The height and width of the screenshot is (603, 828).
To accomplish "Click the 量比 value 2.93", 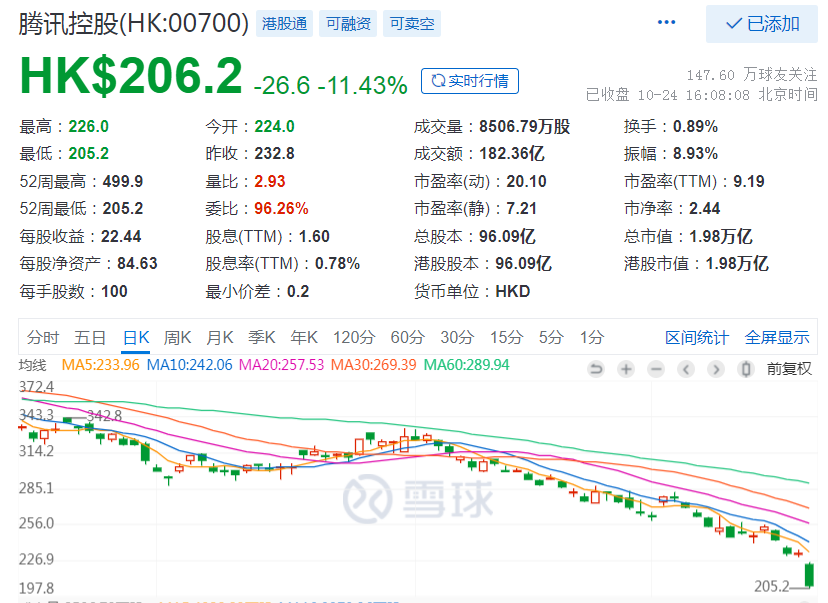I will click(269, 182).
